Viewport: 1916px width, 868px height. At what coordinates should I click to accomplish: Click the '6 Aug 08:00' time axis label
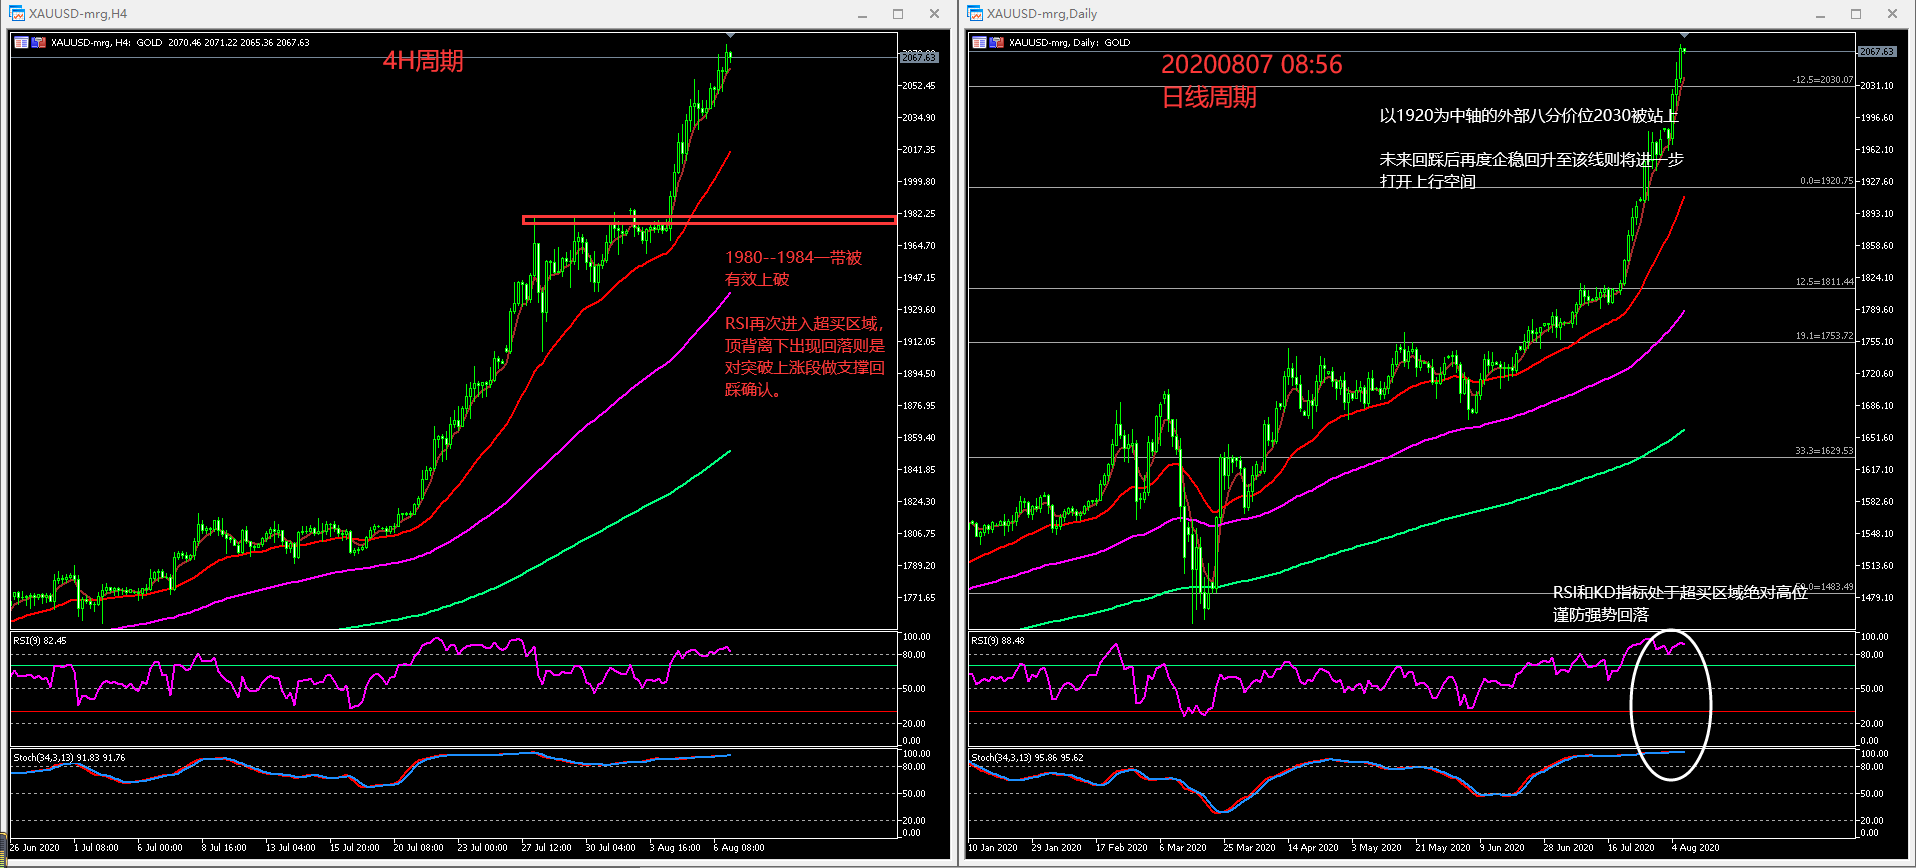pyautogui.click(x=739, y=848)
